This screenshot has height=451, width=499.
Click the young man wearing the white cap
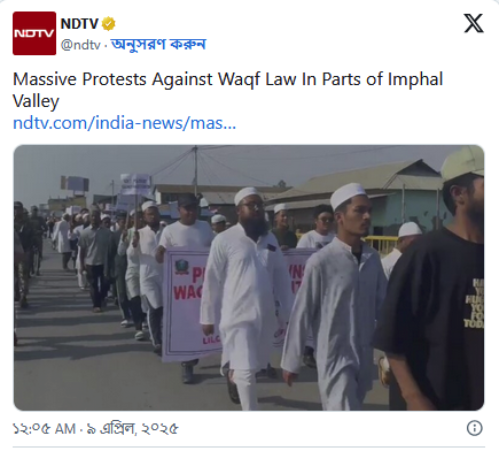coord(337,300)
